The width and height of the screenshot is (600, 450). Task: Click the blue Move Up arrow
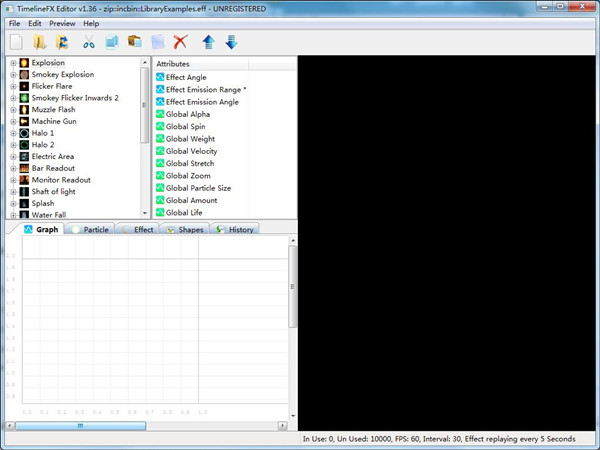(209, 42)
